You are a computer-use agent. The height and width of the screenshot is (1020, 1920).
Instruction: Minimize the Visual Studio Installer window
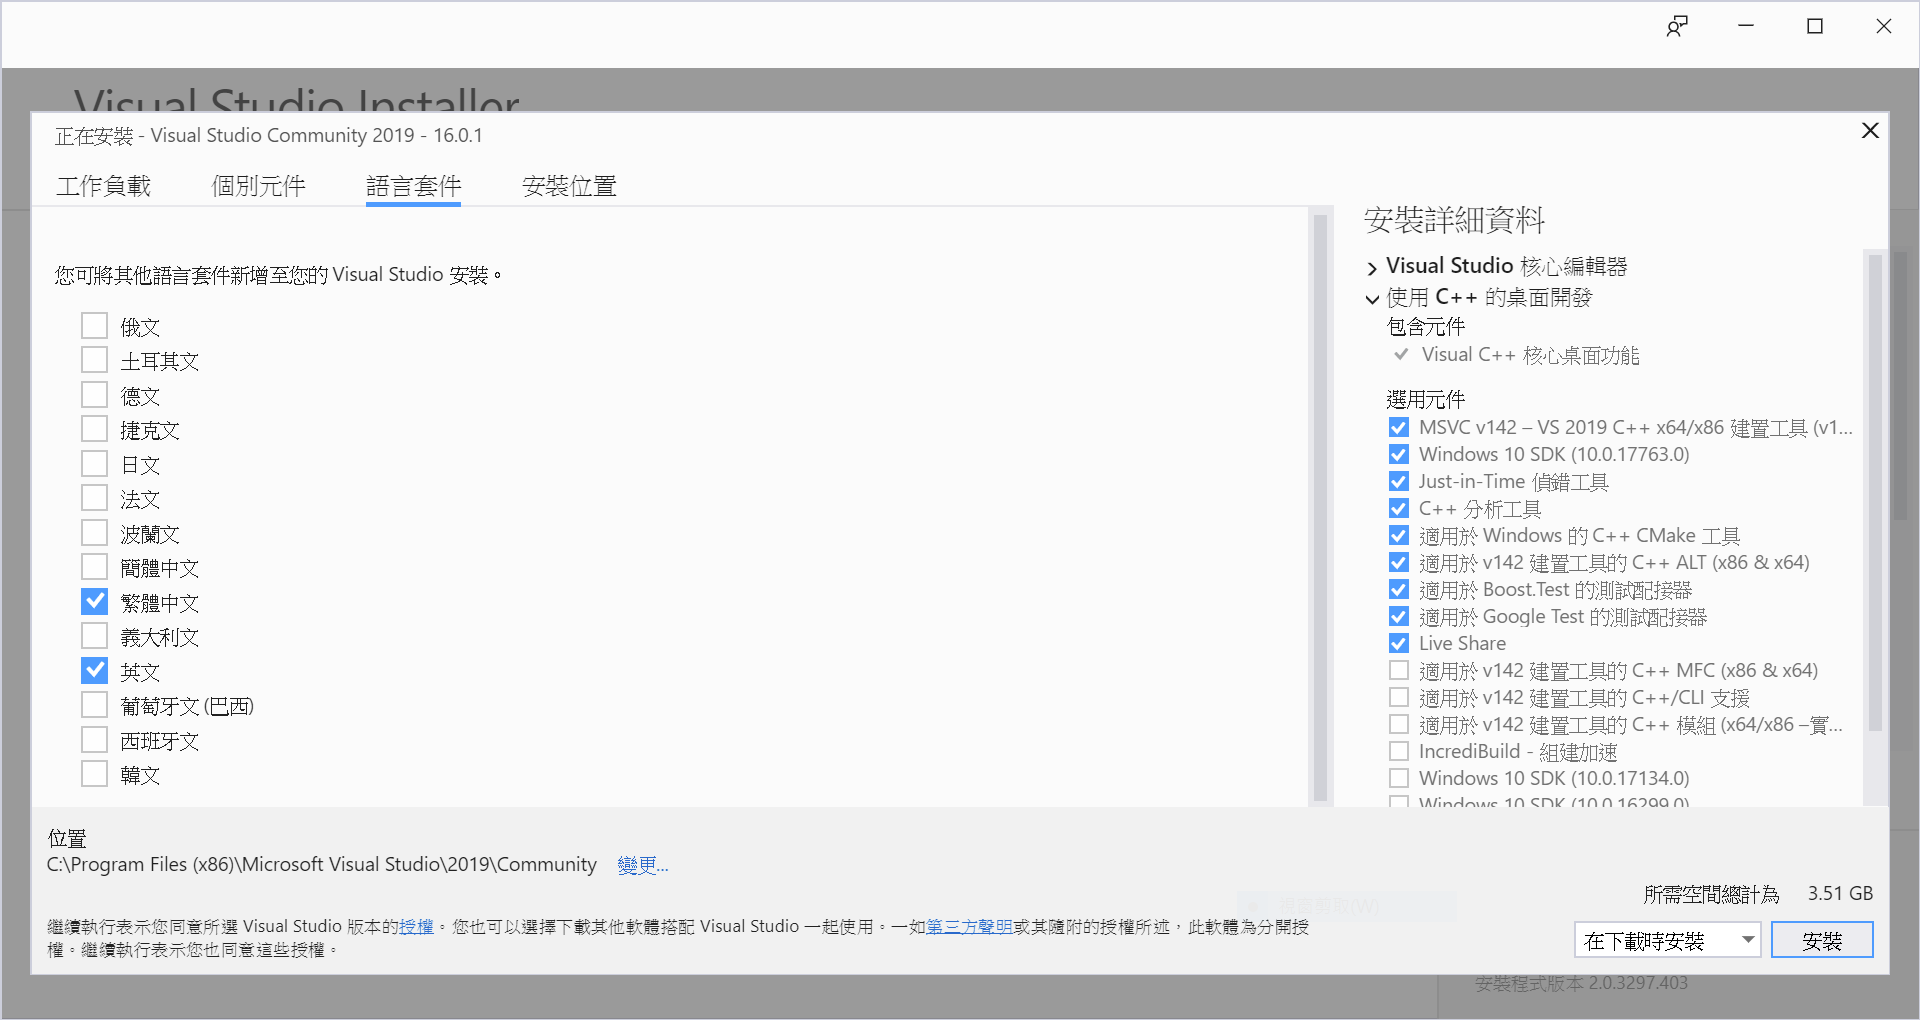(1746, 27)
